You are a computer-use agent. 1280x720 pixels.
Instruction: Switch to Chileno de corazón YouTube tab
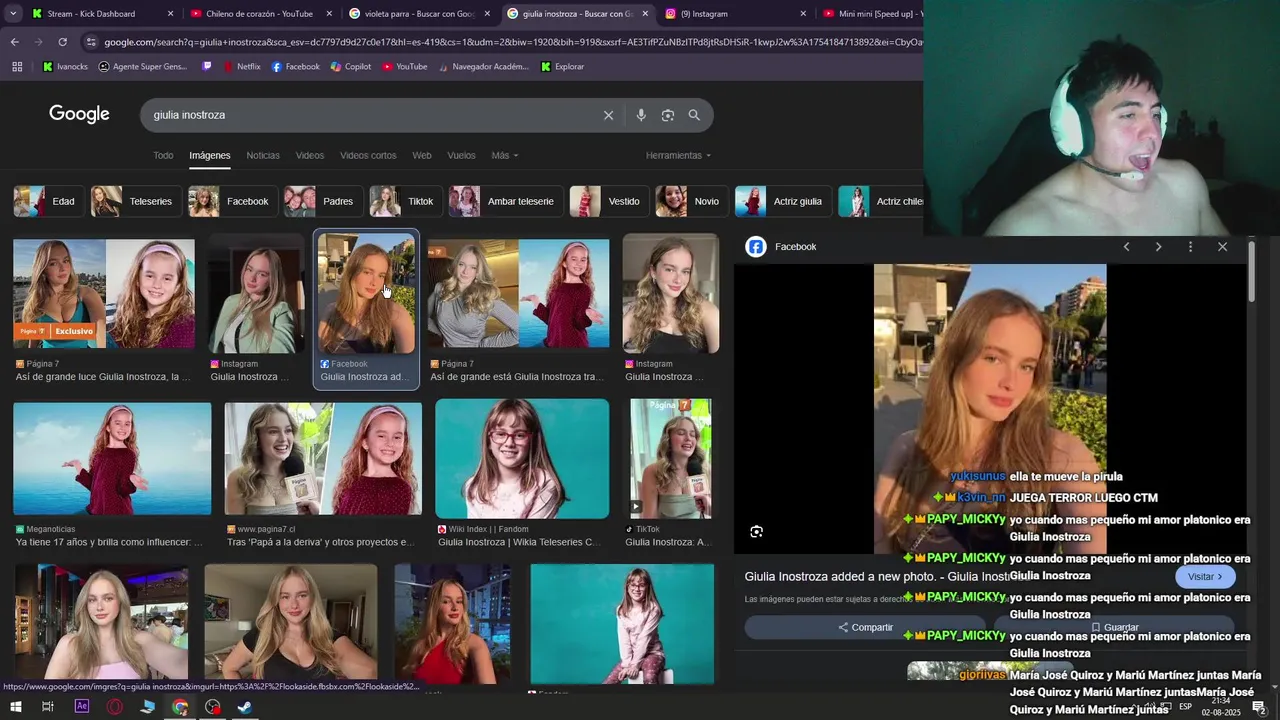[x=259, y=14]
